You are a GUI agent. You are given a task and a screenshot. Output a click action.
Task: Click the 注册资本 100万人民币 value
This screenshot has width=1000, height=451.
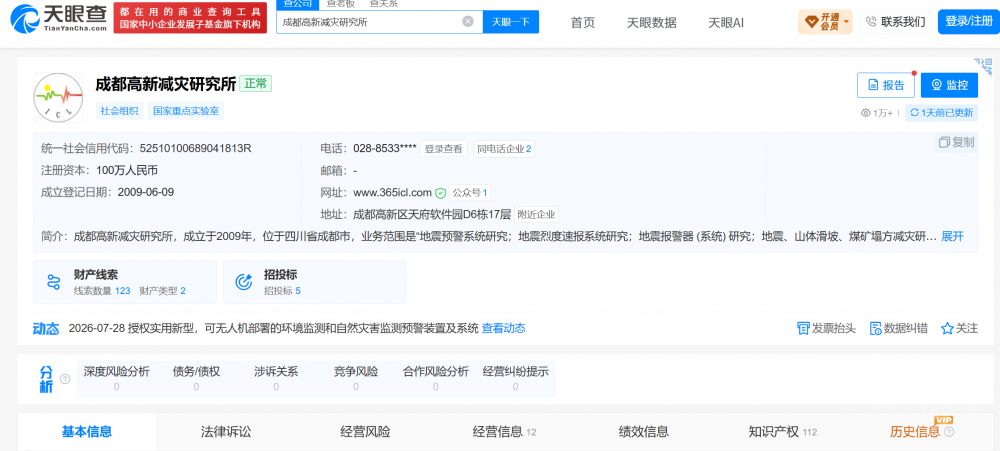[x=127, y=170]
